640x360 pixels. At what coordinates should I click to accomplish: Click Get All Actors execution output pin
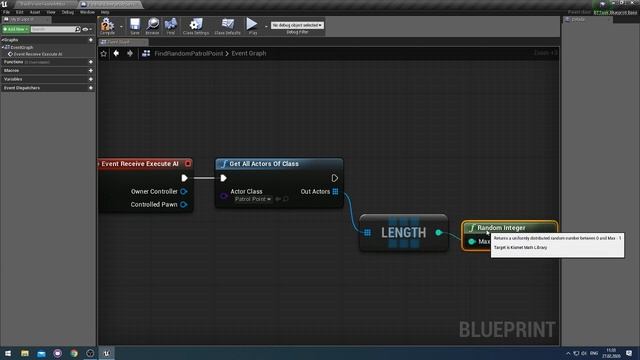pos(335,178)
